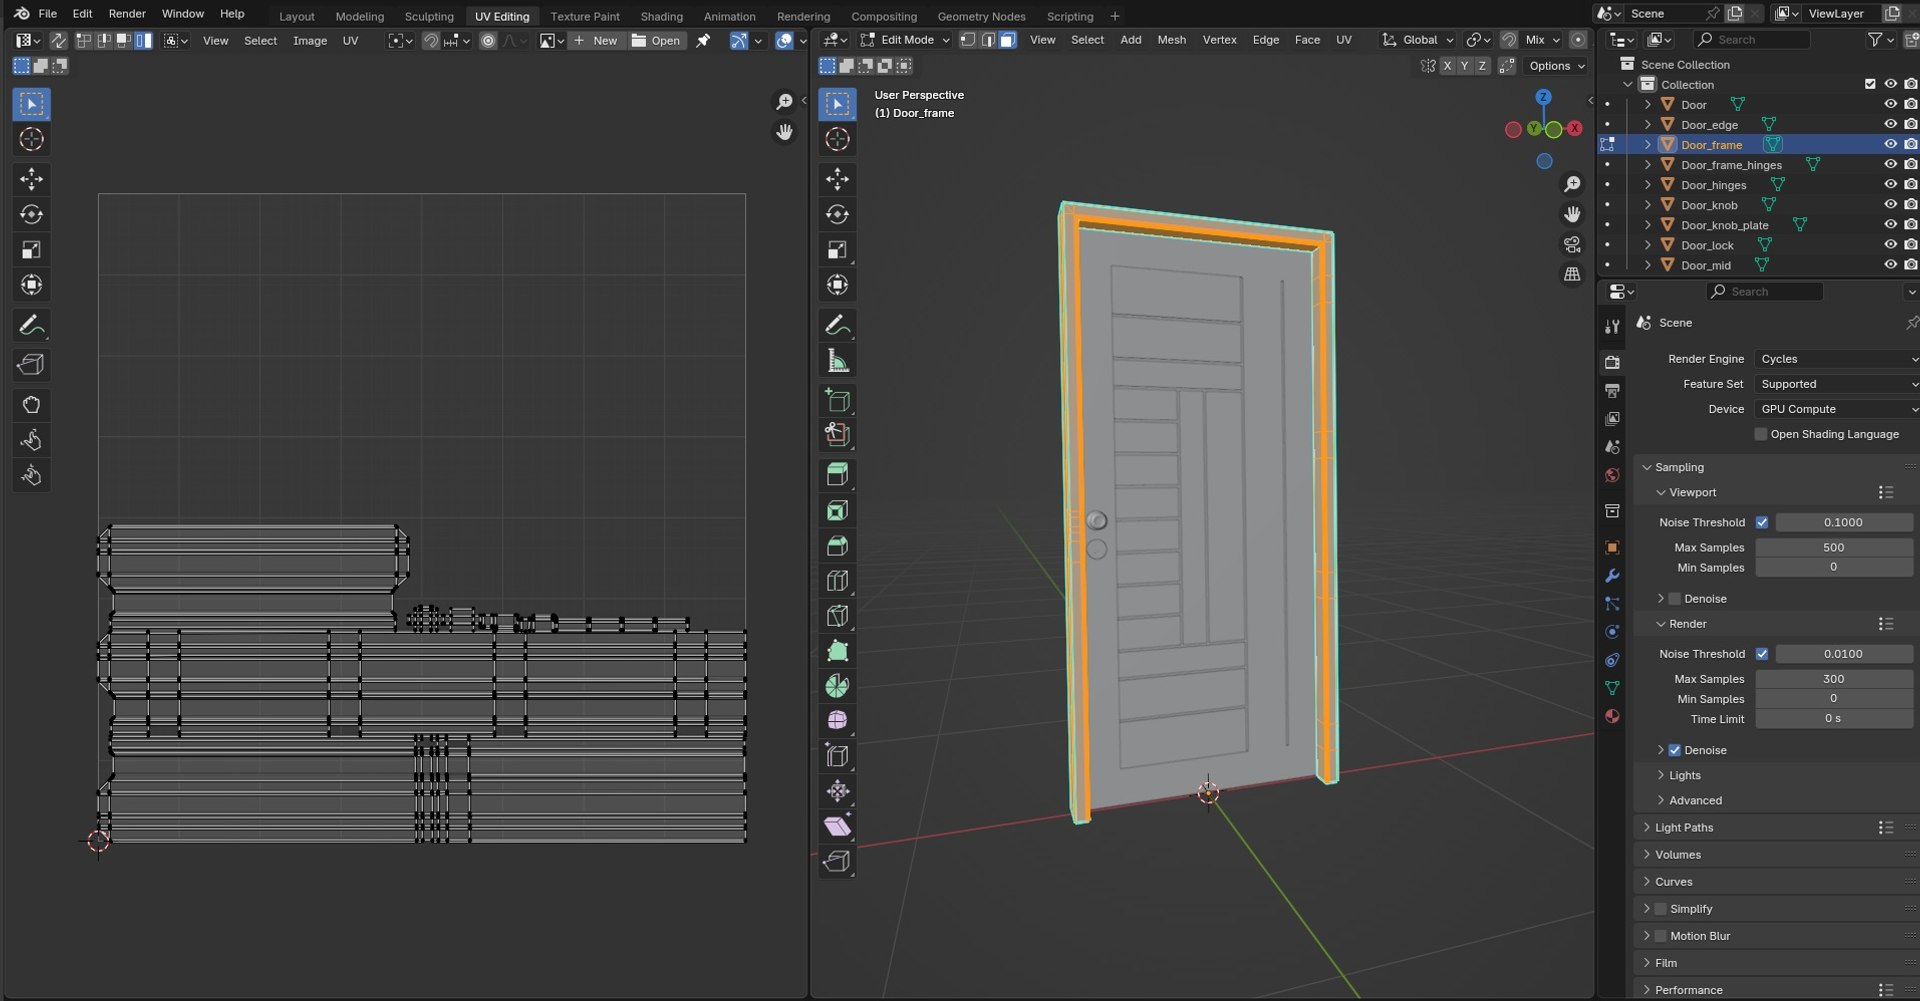This screenshot has height=1001, width=1920.
Task: Select the Bevel tool
Action: click(837, 545)
